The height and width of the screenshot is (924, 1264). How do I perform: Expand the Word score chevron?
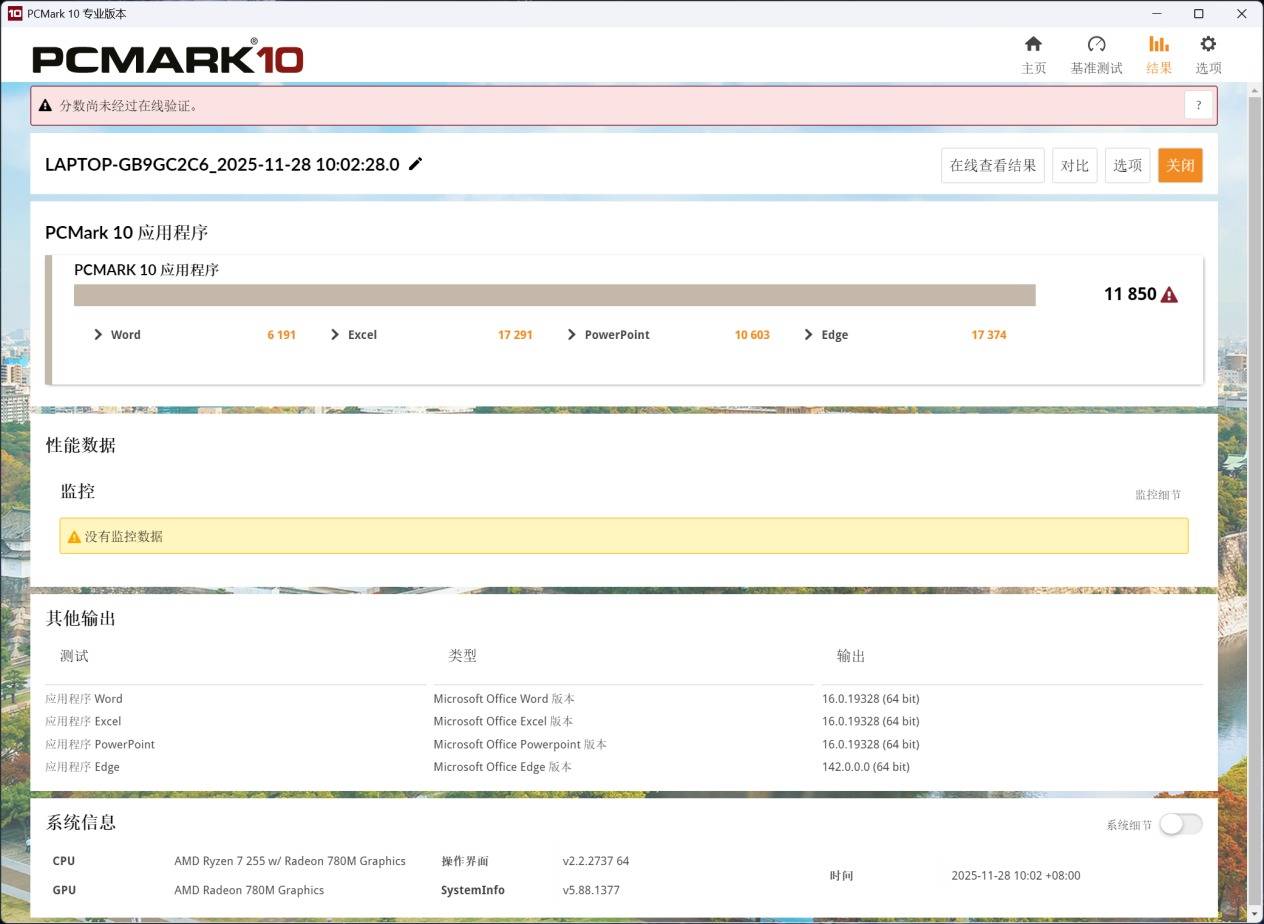point(98,335)
